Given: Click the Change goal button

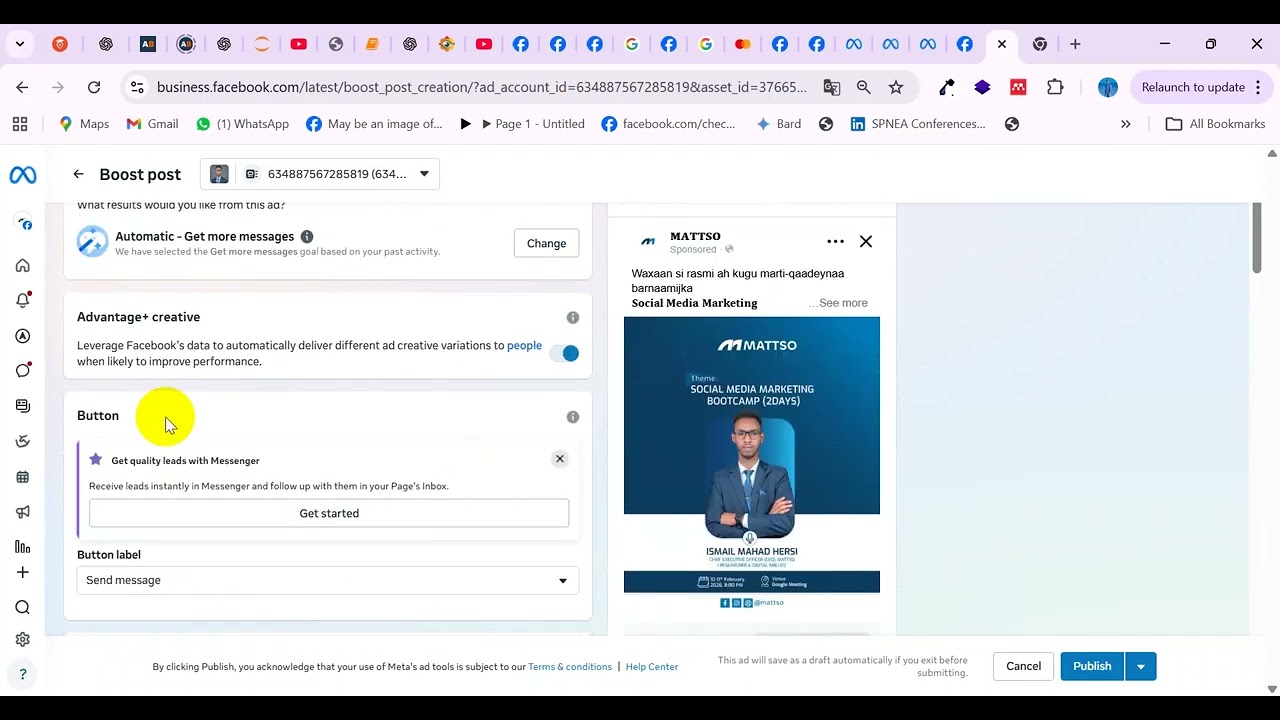Looking at the screenshot, I should [x=546, y=243].
